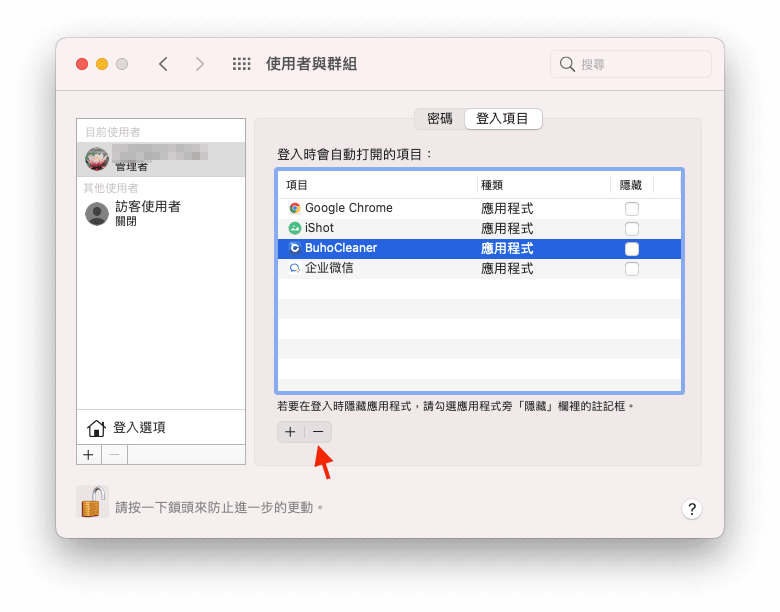Open help with the question mark

tap(691, 509)
